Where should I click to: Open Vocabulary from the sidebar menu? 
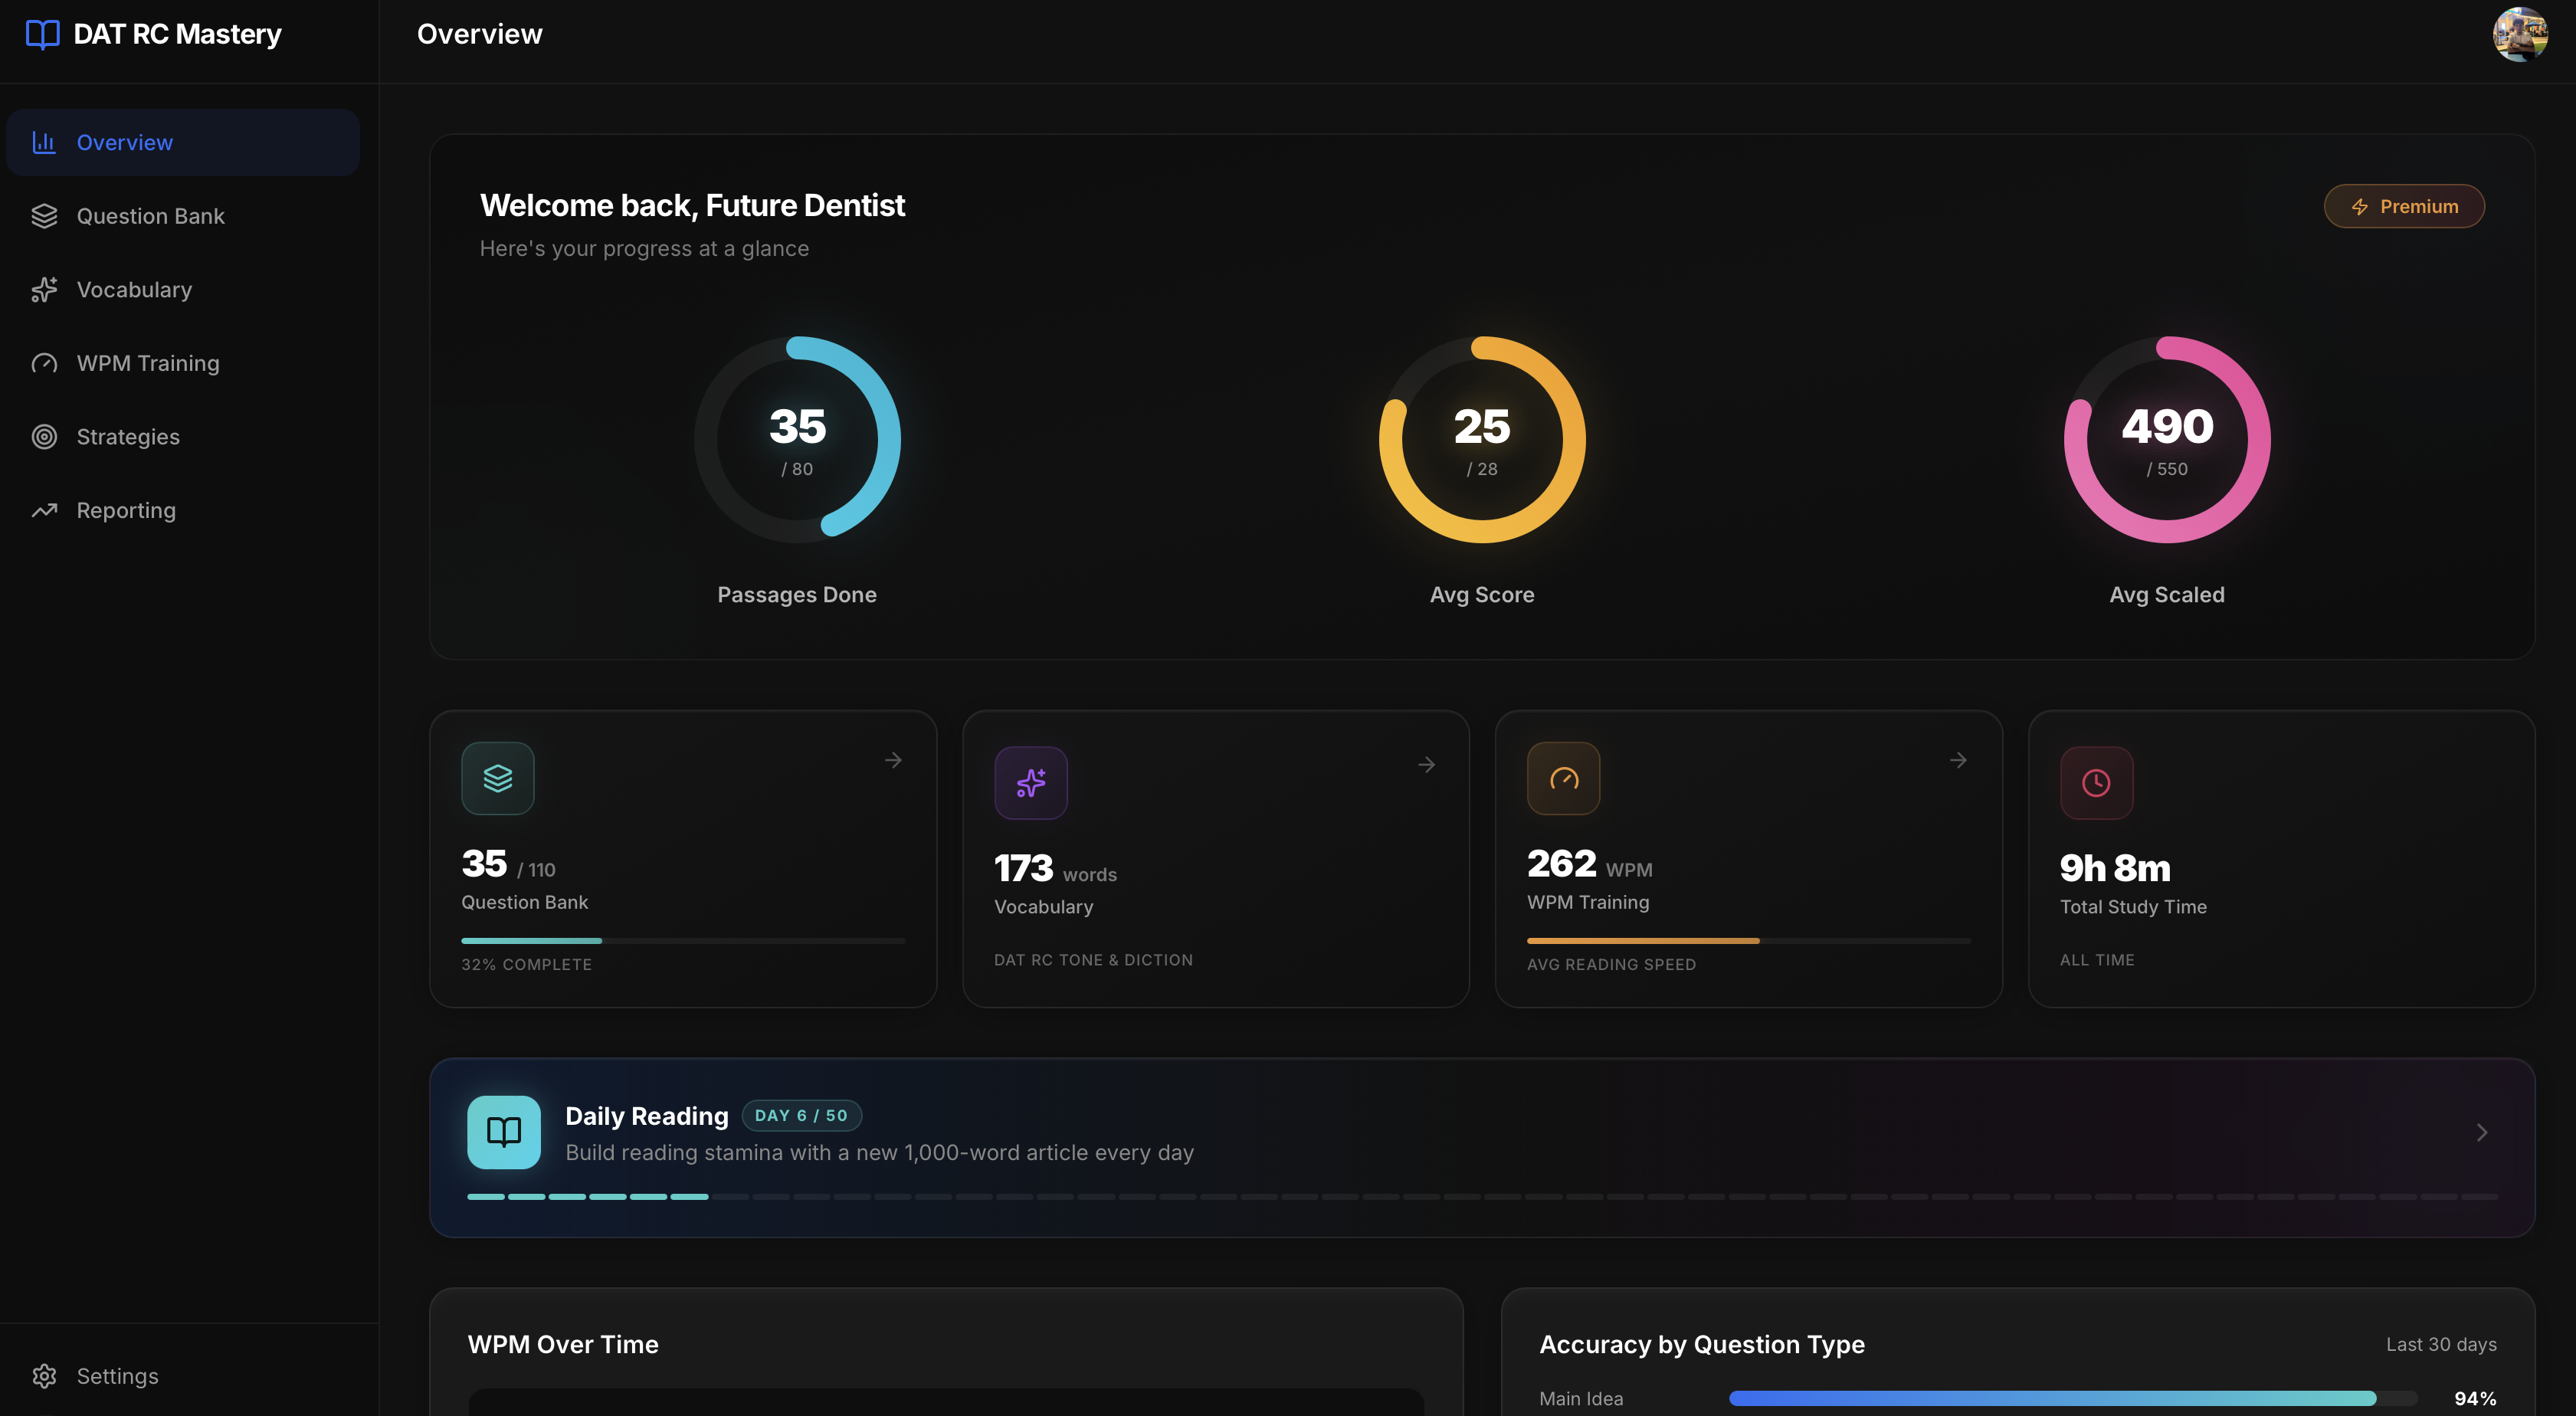click(x=134, y=290)
